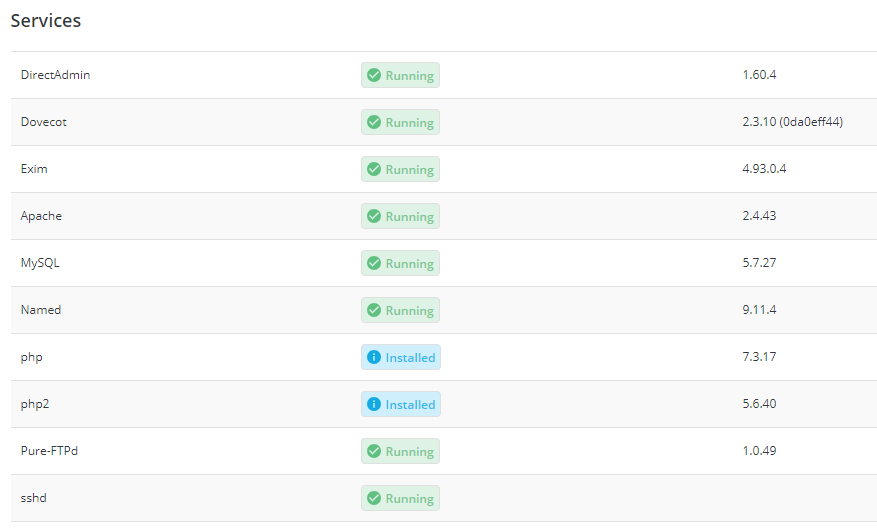Select the DirectAdmin service name
877x532 pixels.
[x=55, y=75]
